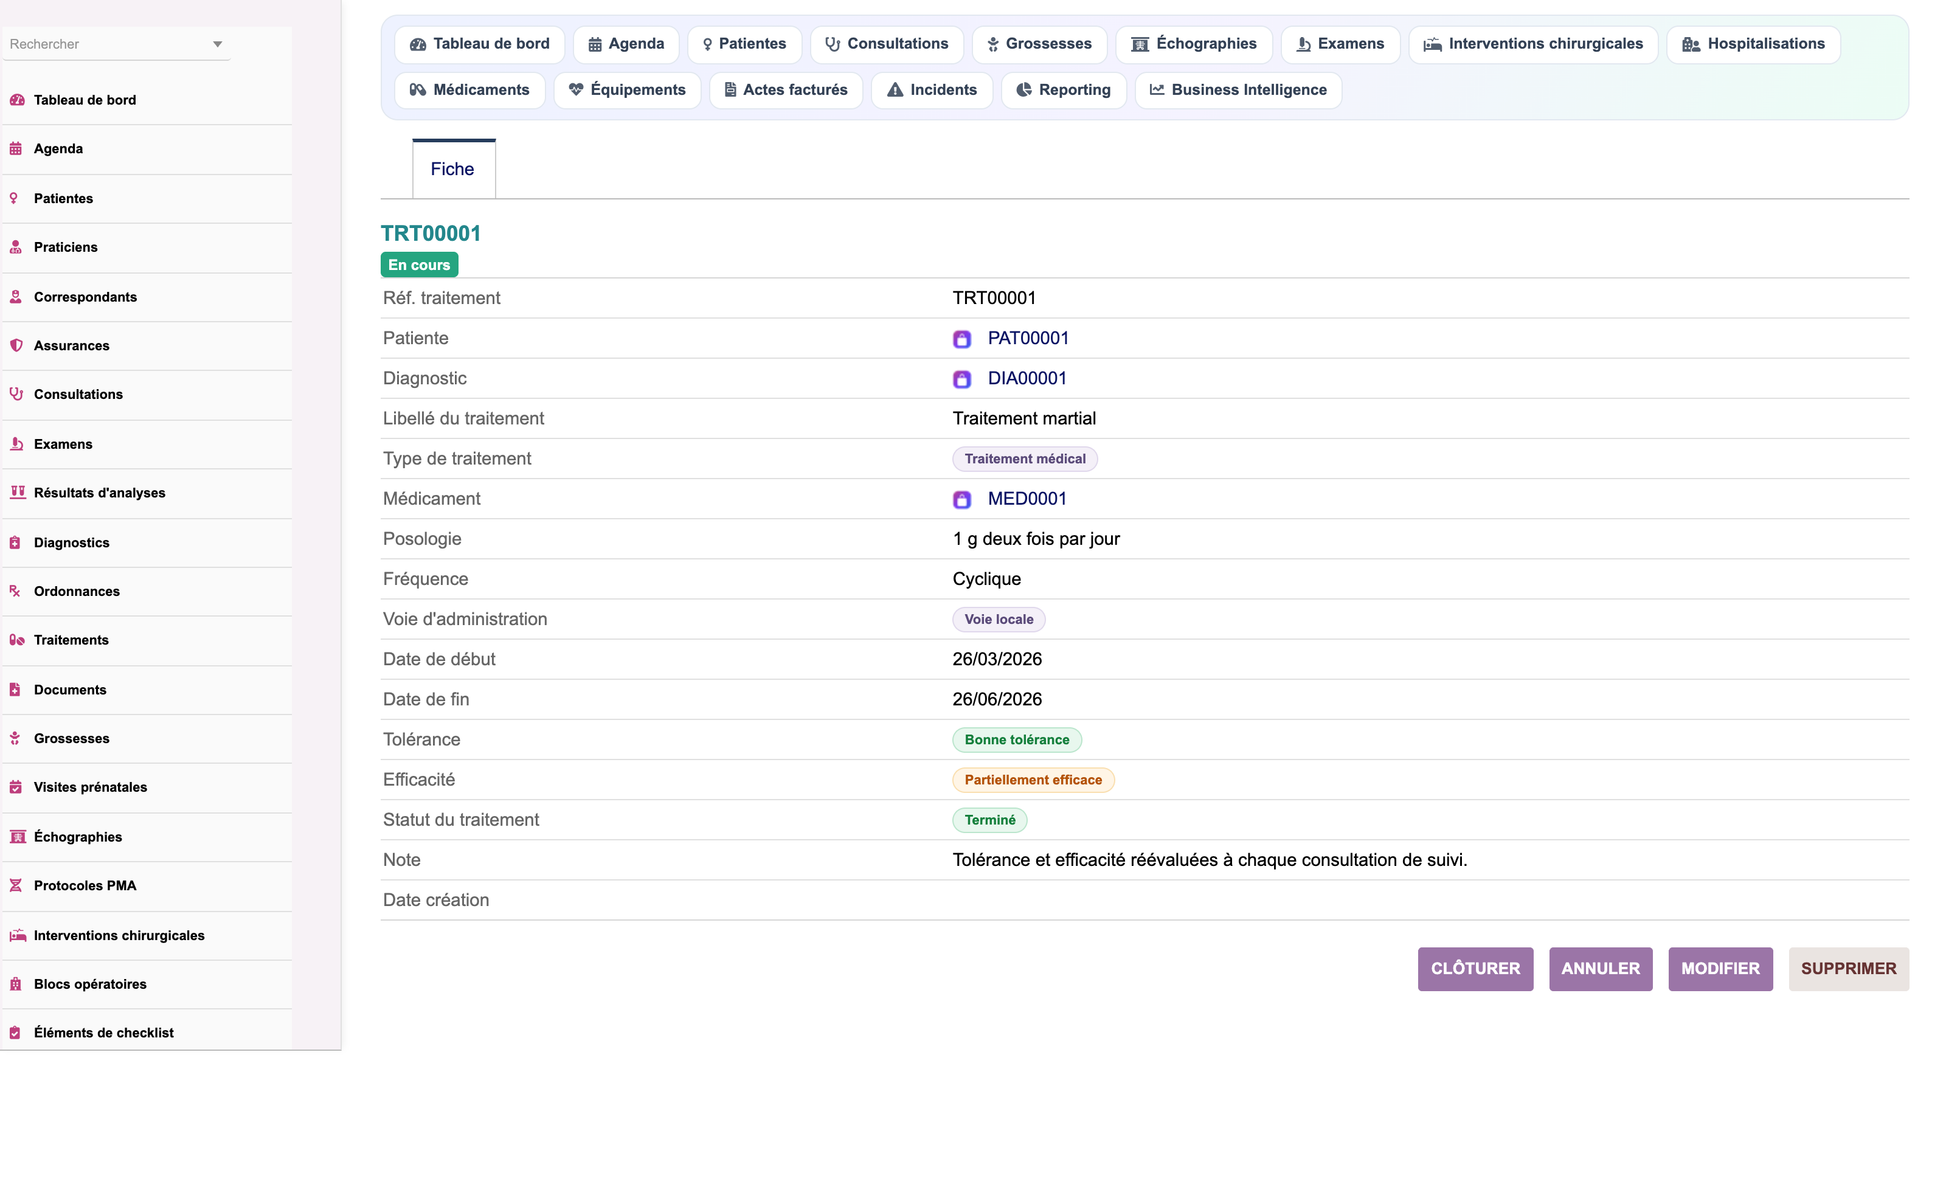Click the Tableau de bord sidebar icon

point(17,100)
